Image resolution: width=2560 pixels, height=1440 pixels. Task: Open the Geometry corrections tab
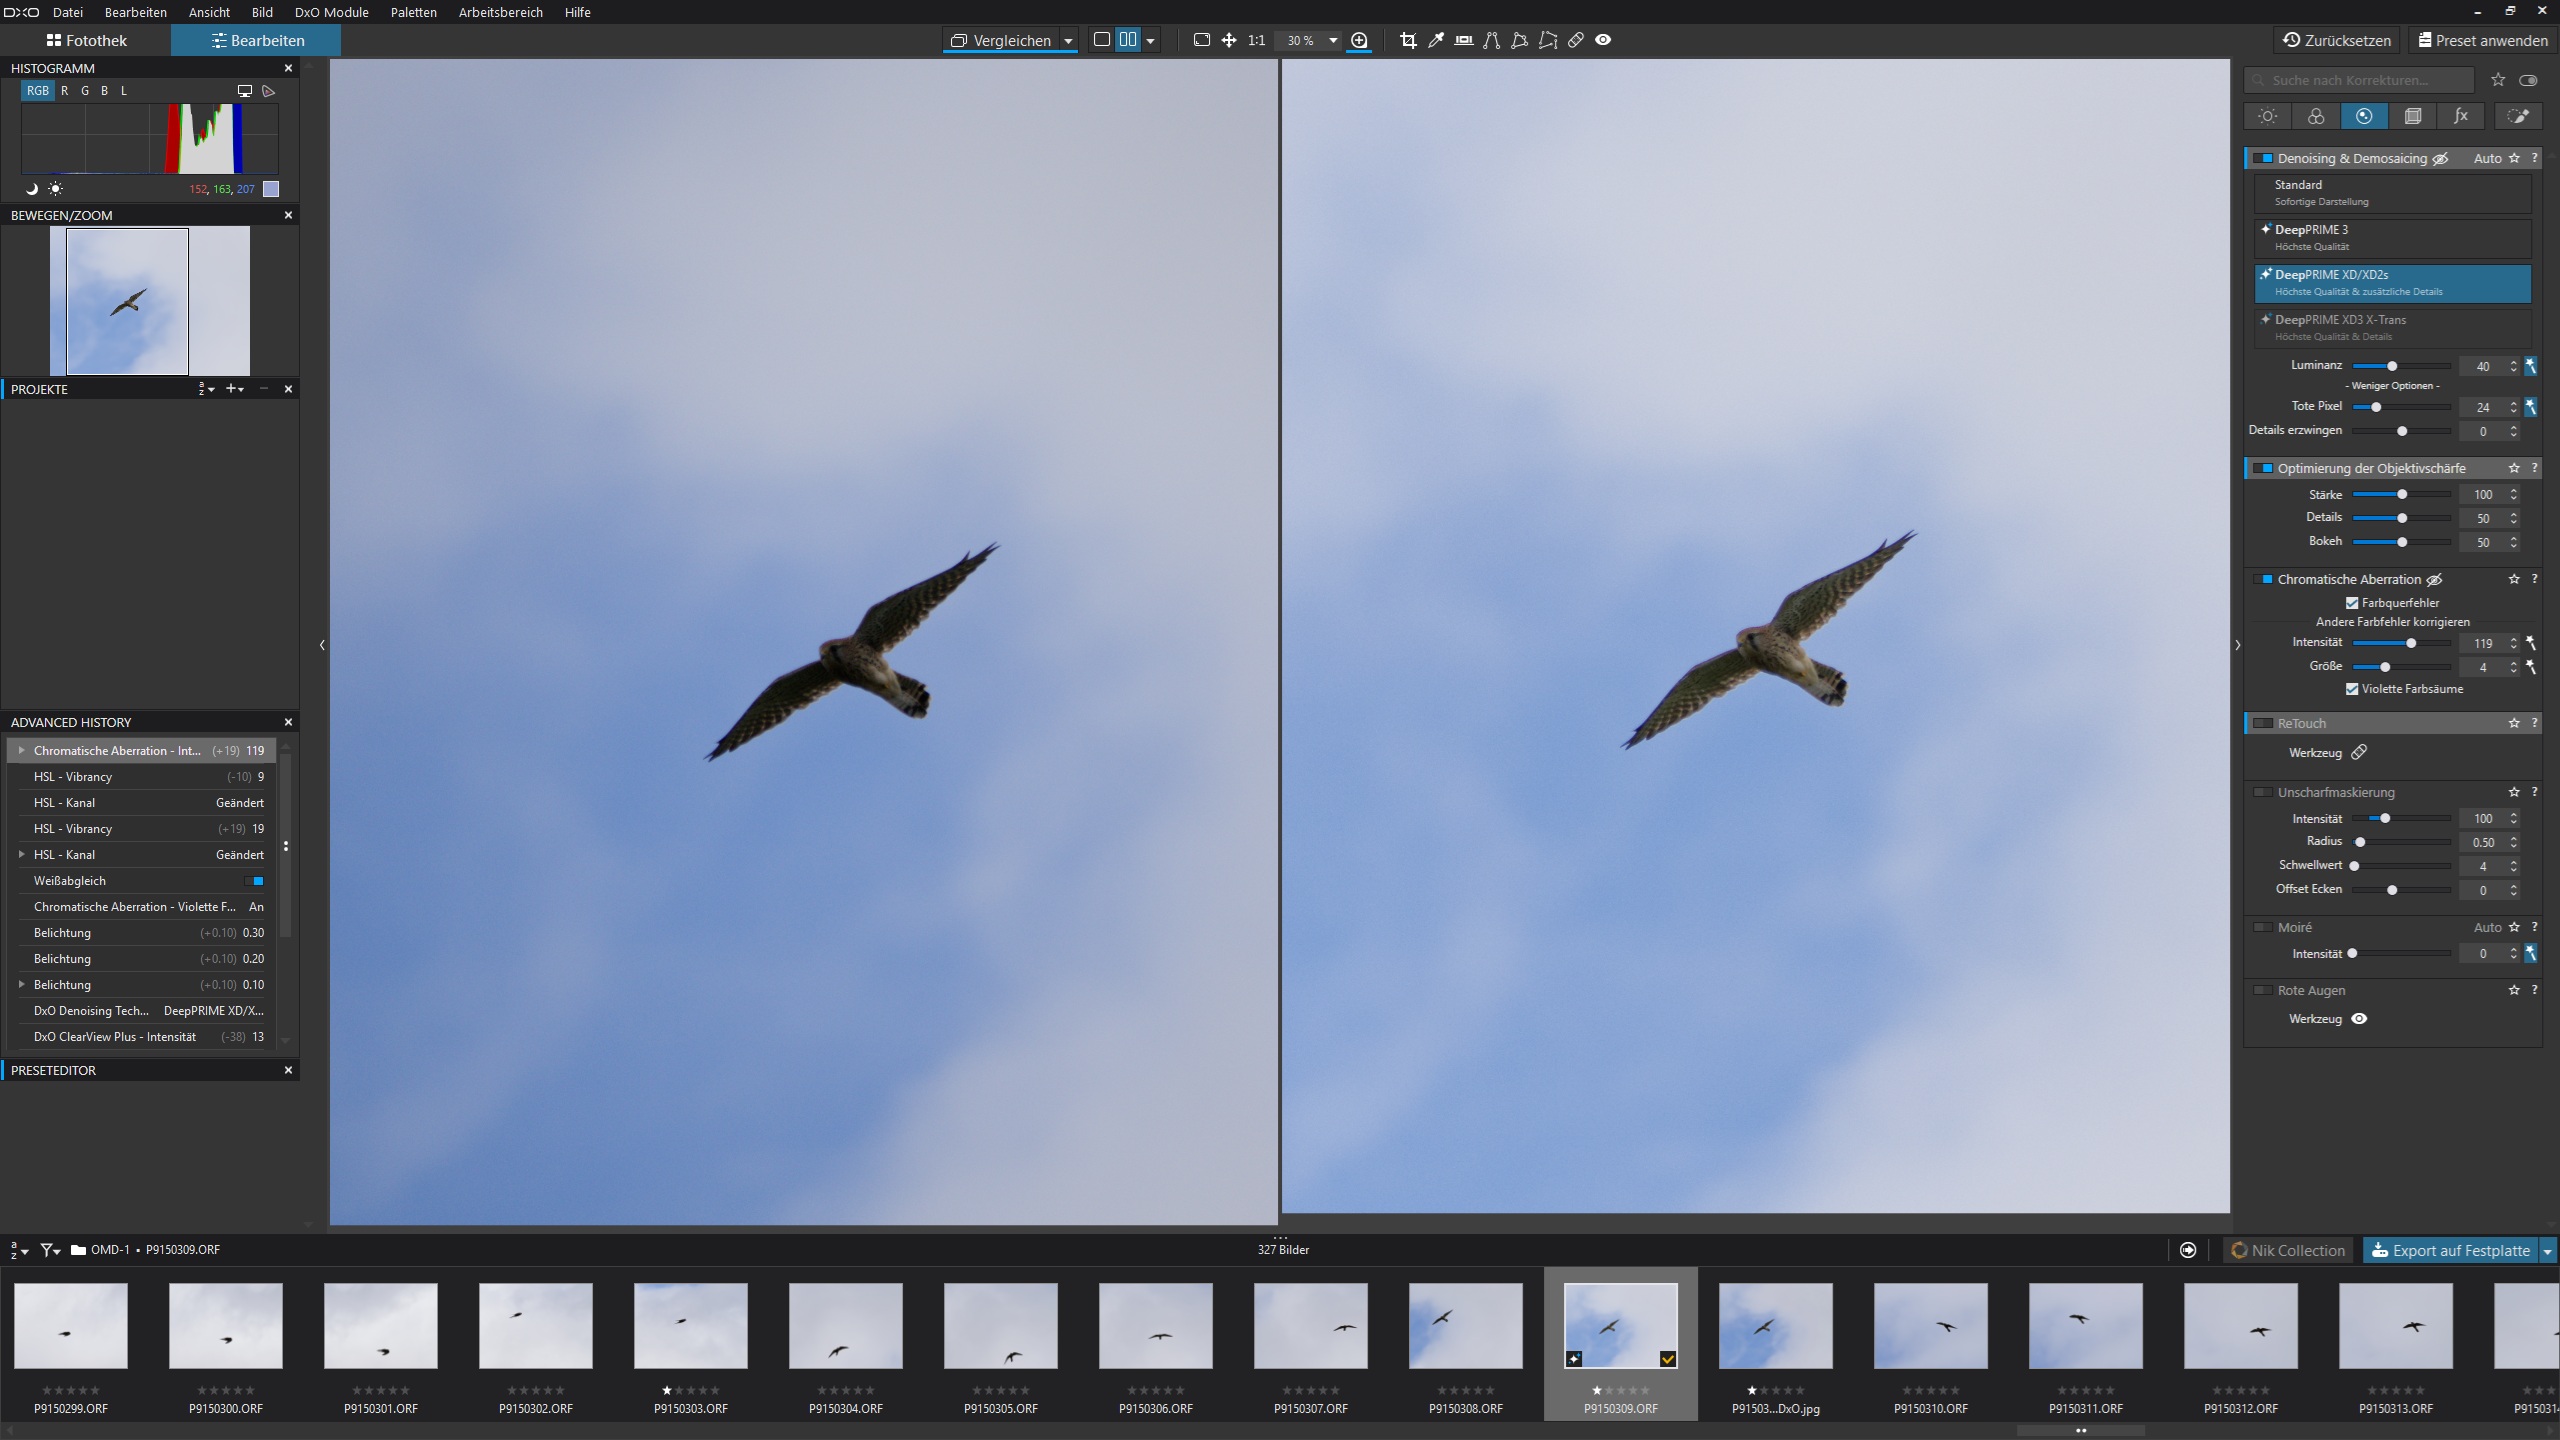tap(2412, 116)
